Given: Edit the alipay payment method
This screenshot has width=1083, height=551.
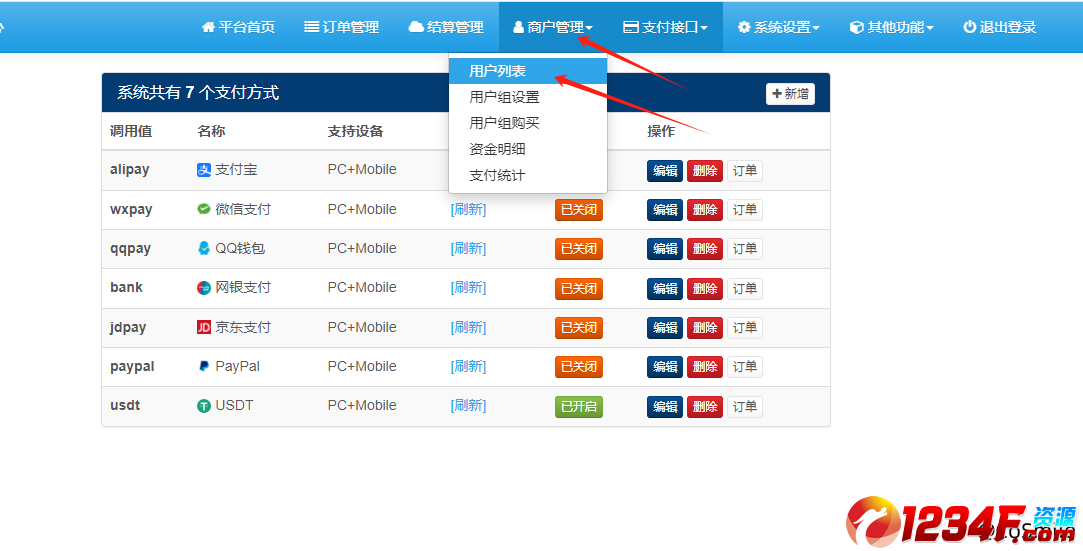Looking at the screenshot, I should pyautogui.click(x=665, y=171).
